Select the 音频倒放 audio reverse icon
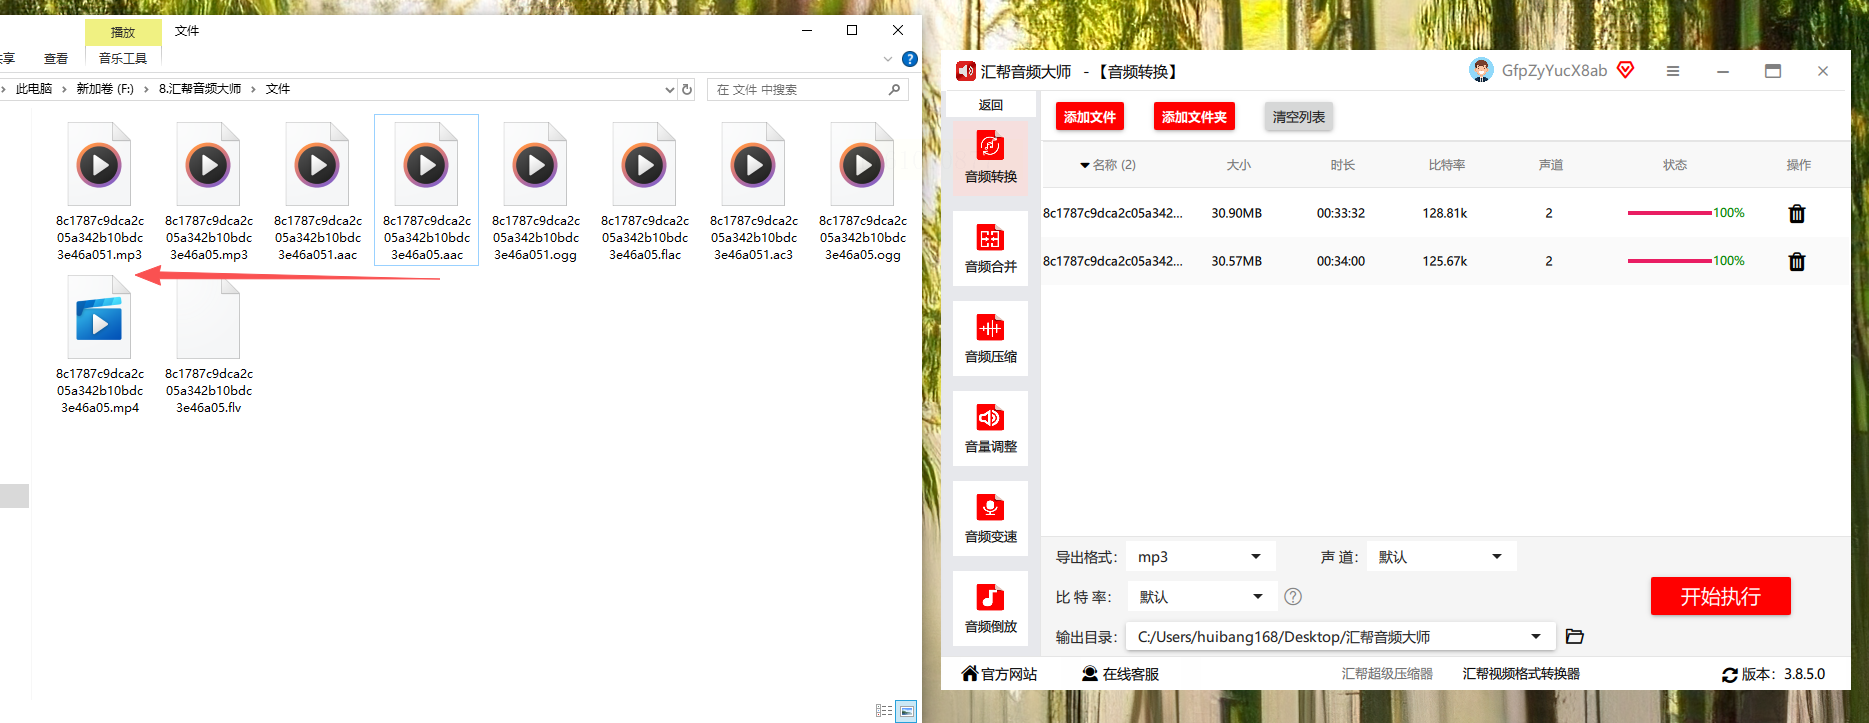Viewport: 1869px width, 723px height. click(990, 607)
